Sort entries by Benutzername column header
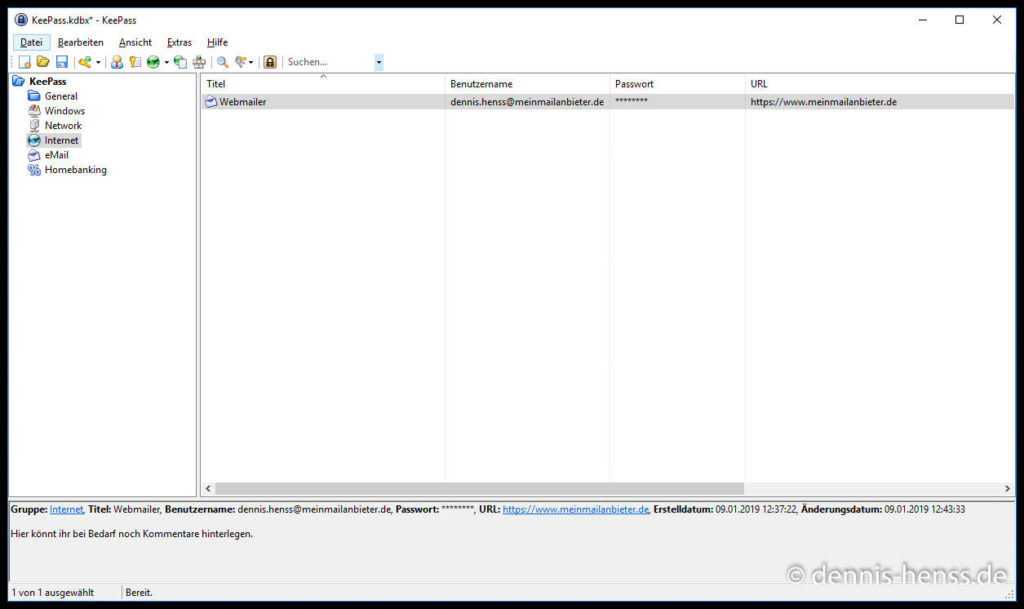The image size is (1024, 609). (527, 84)
